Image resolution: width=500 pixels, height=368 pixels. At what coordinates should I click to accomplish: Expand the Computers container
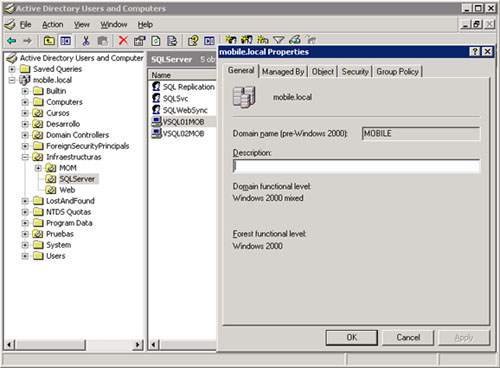click(x=25, y=102)
